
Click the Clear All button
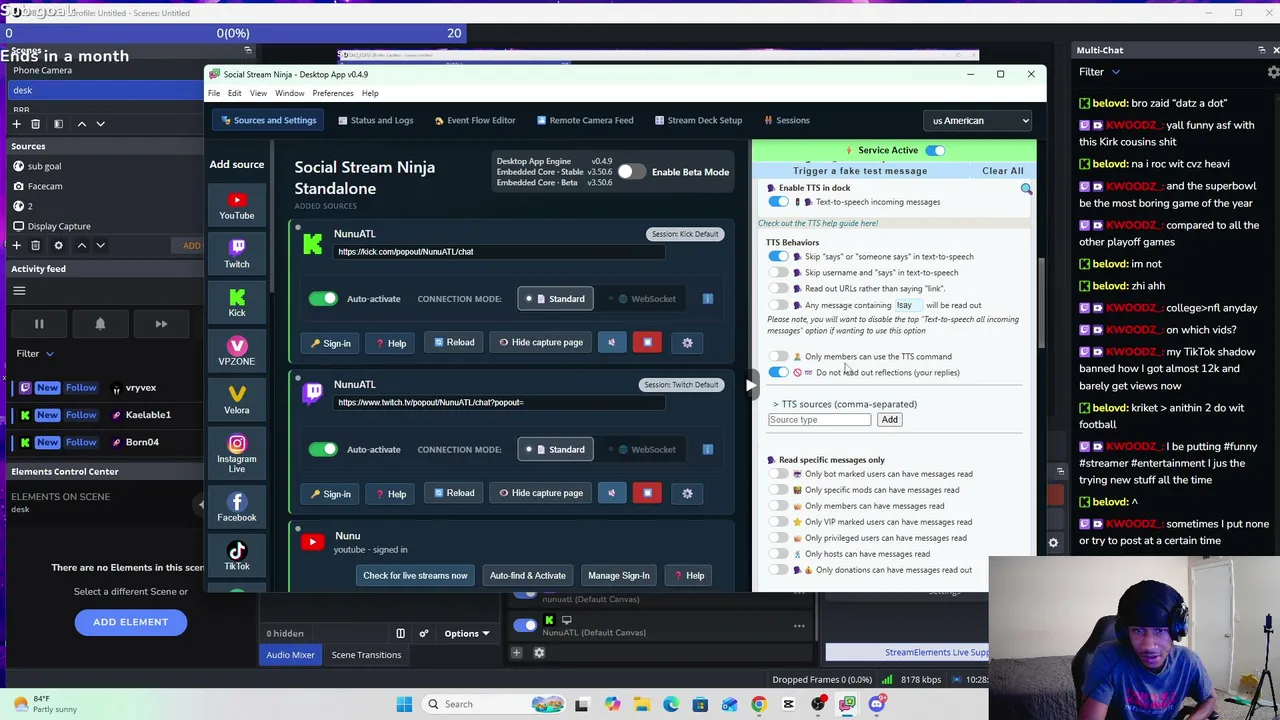click(x=1002, y=171)
